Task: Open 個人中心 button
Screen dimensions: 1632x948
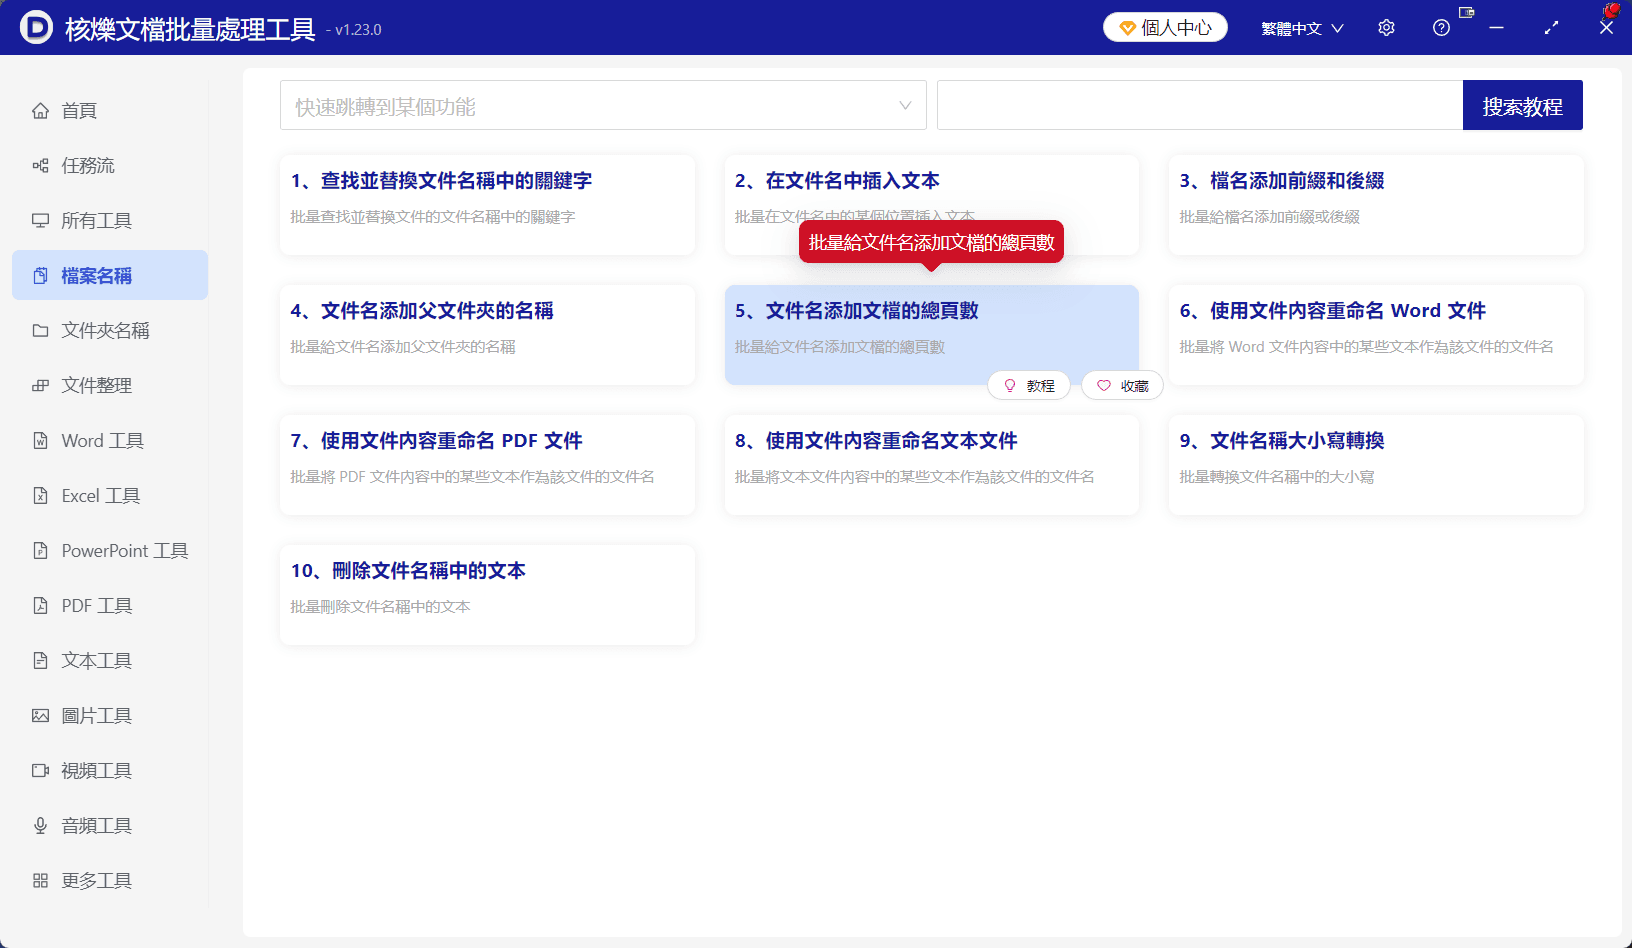Action: coord(1165,28)
